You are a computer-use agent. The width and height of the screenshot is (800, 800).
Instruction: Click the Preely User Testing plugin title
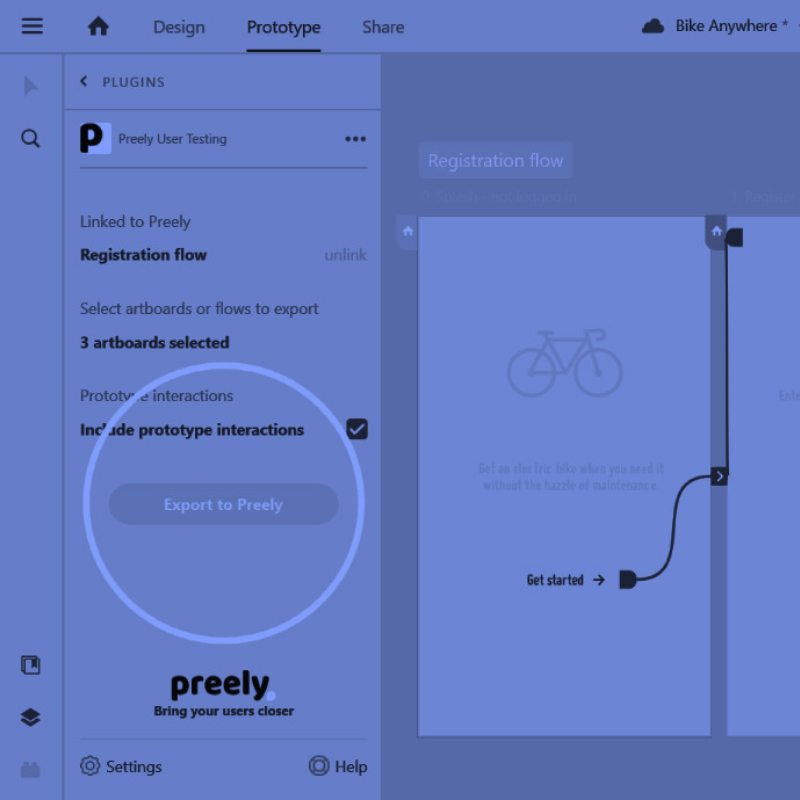[172, 139]
